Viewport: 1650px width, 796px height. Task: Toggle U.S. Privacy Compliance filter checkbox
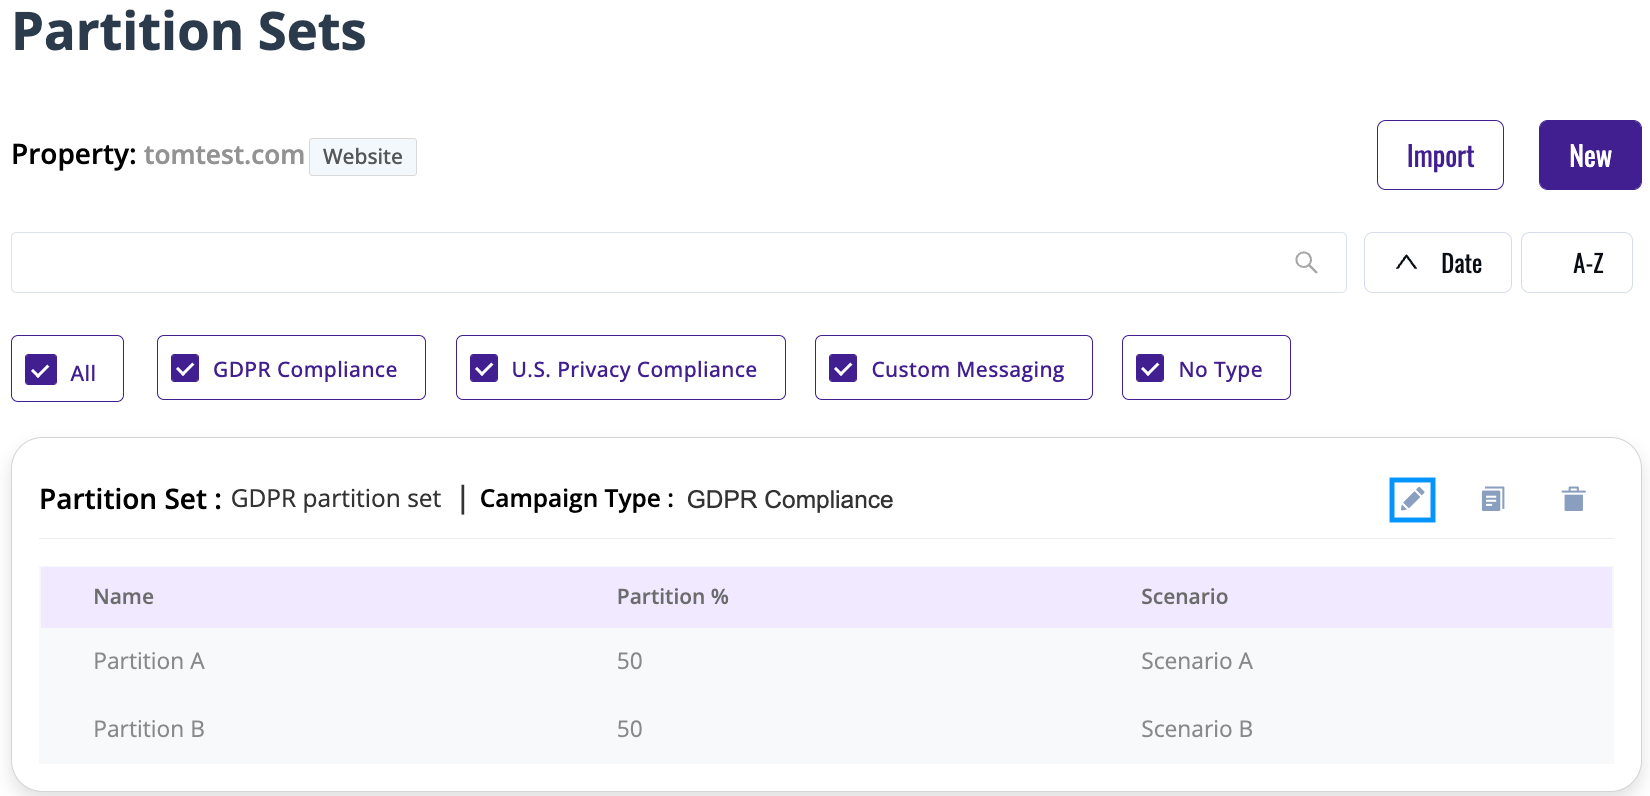click(484, 368)
